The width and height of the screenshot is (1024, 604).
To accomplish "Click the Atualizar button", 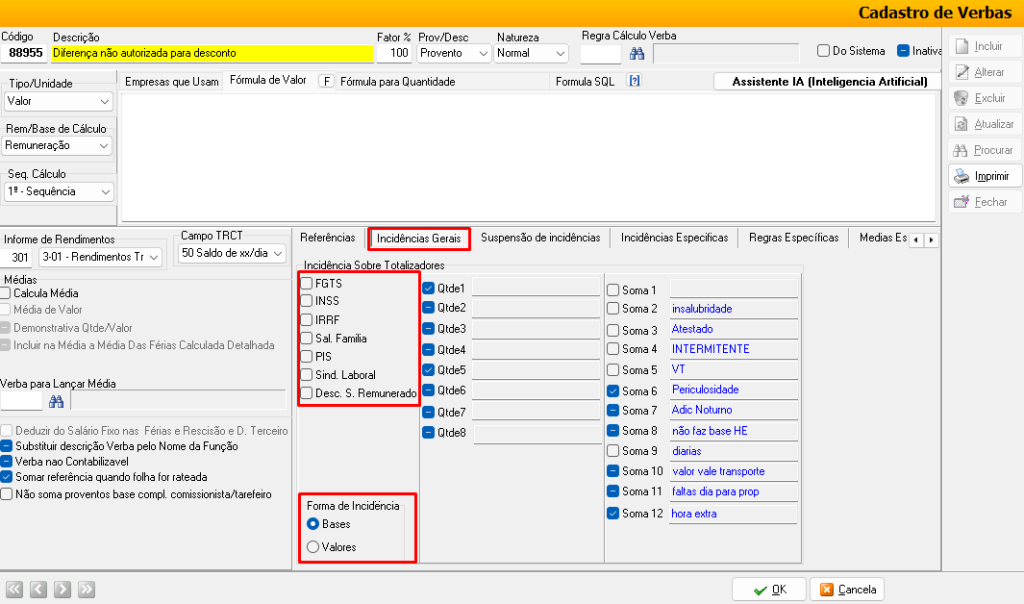I will tap(985, 124).
